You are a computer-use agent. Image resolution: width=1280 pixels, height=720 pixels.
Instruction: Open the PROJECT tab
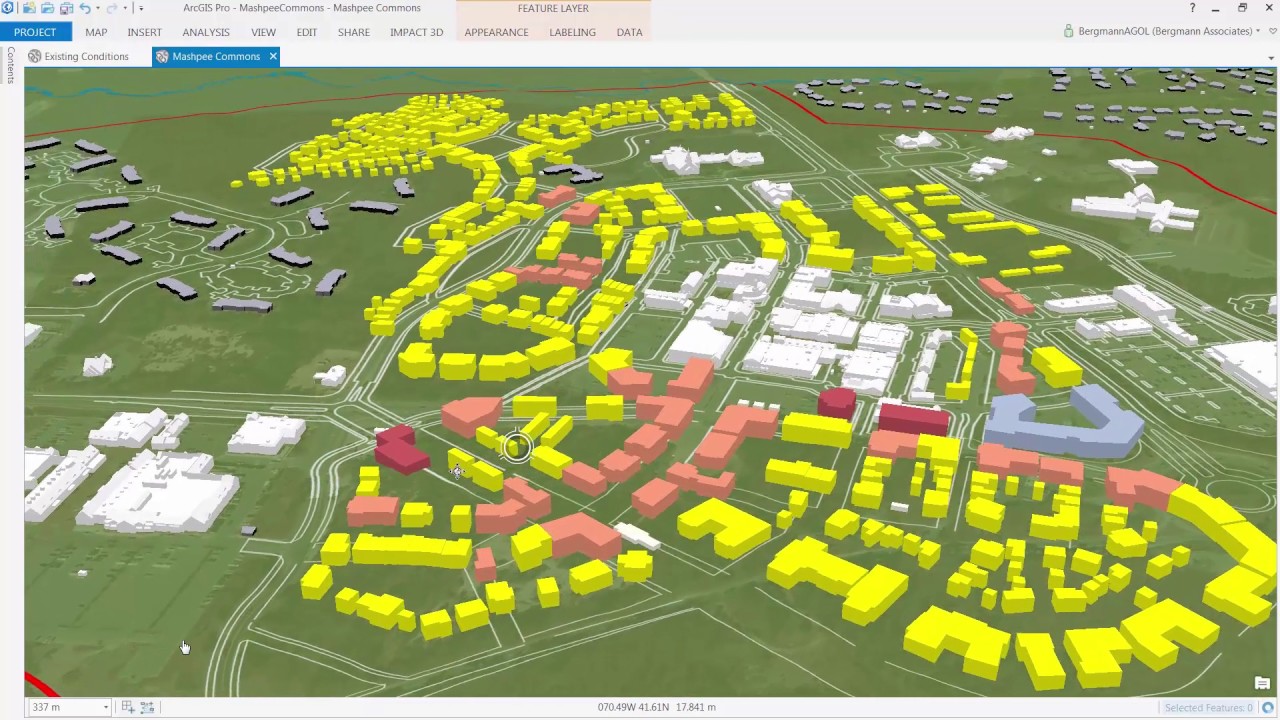pyautogui.click(x=35, y=32)
